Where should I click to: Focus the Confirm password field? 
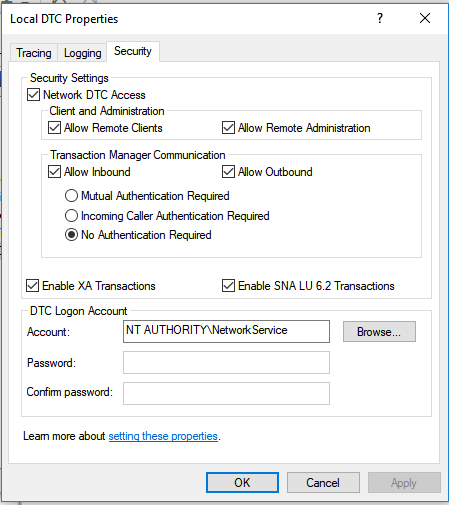tap(226, 393)
